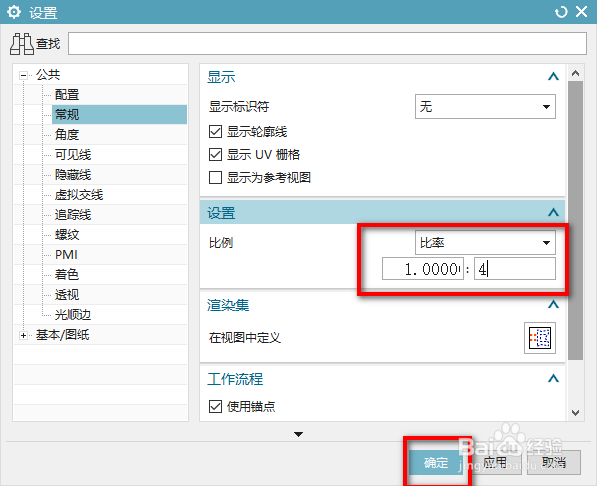This screenshot has width=597, height=486.
Task: Select 追踪线 in the tree
Action: point(73,215)
